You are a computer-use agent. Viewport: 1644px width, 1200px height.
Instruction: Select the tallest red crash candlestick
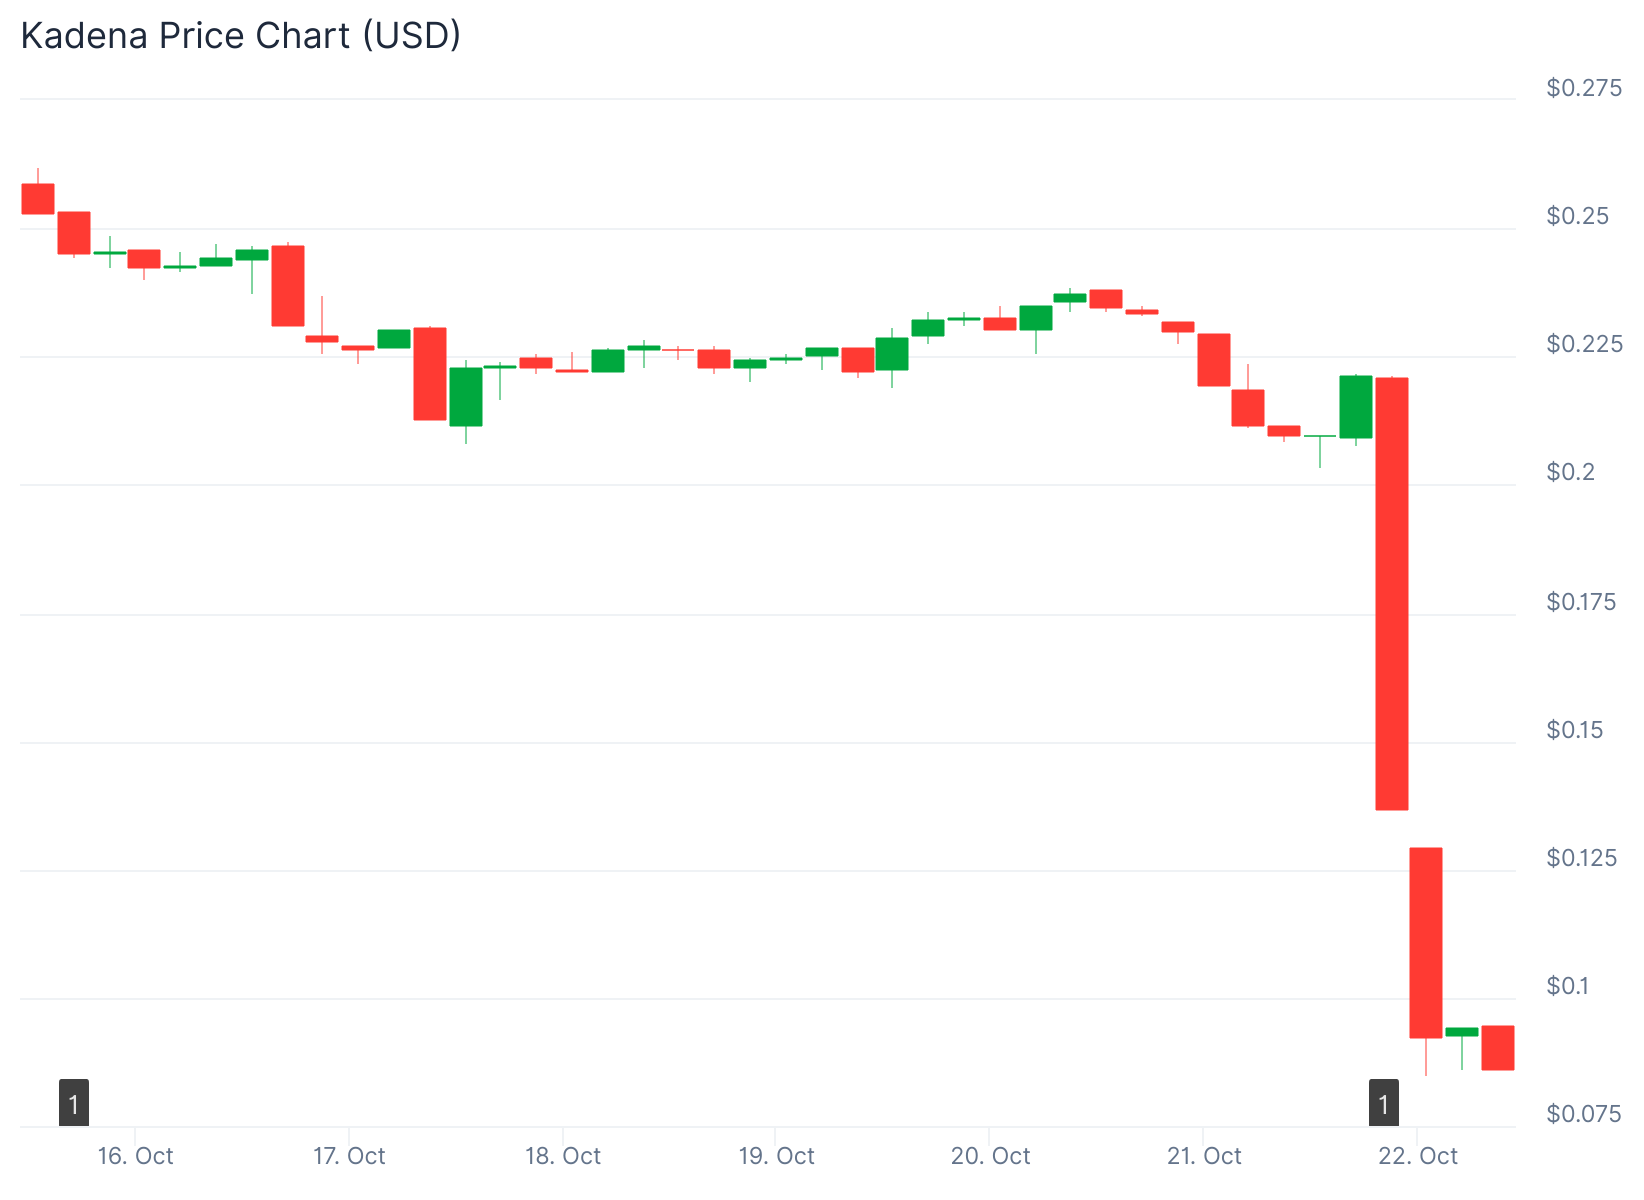pos(1392,594)
